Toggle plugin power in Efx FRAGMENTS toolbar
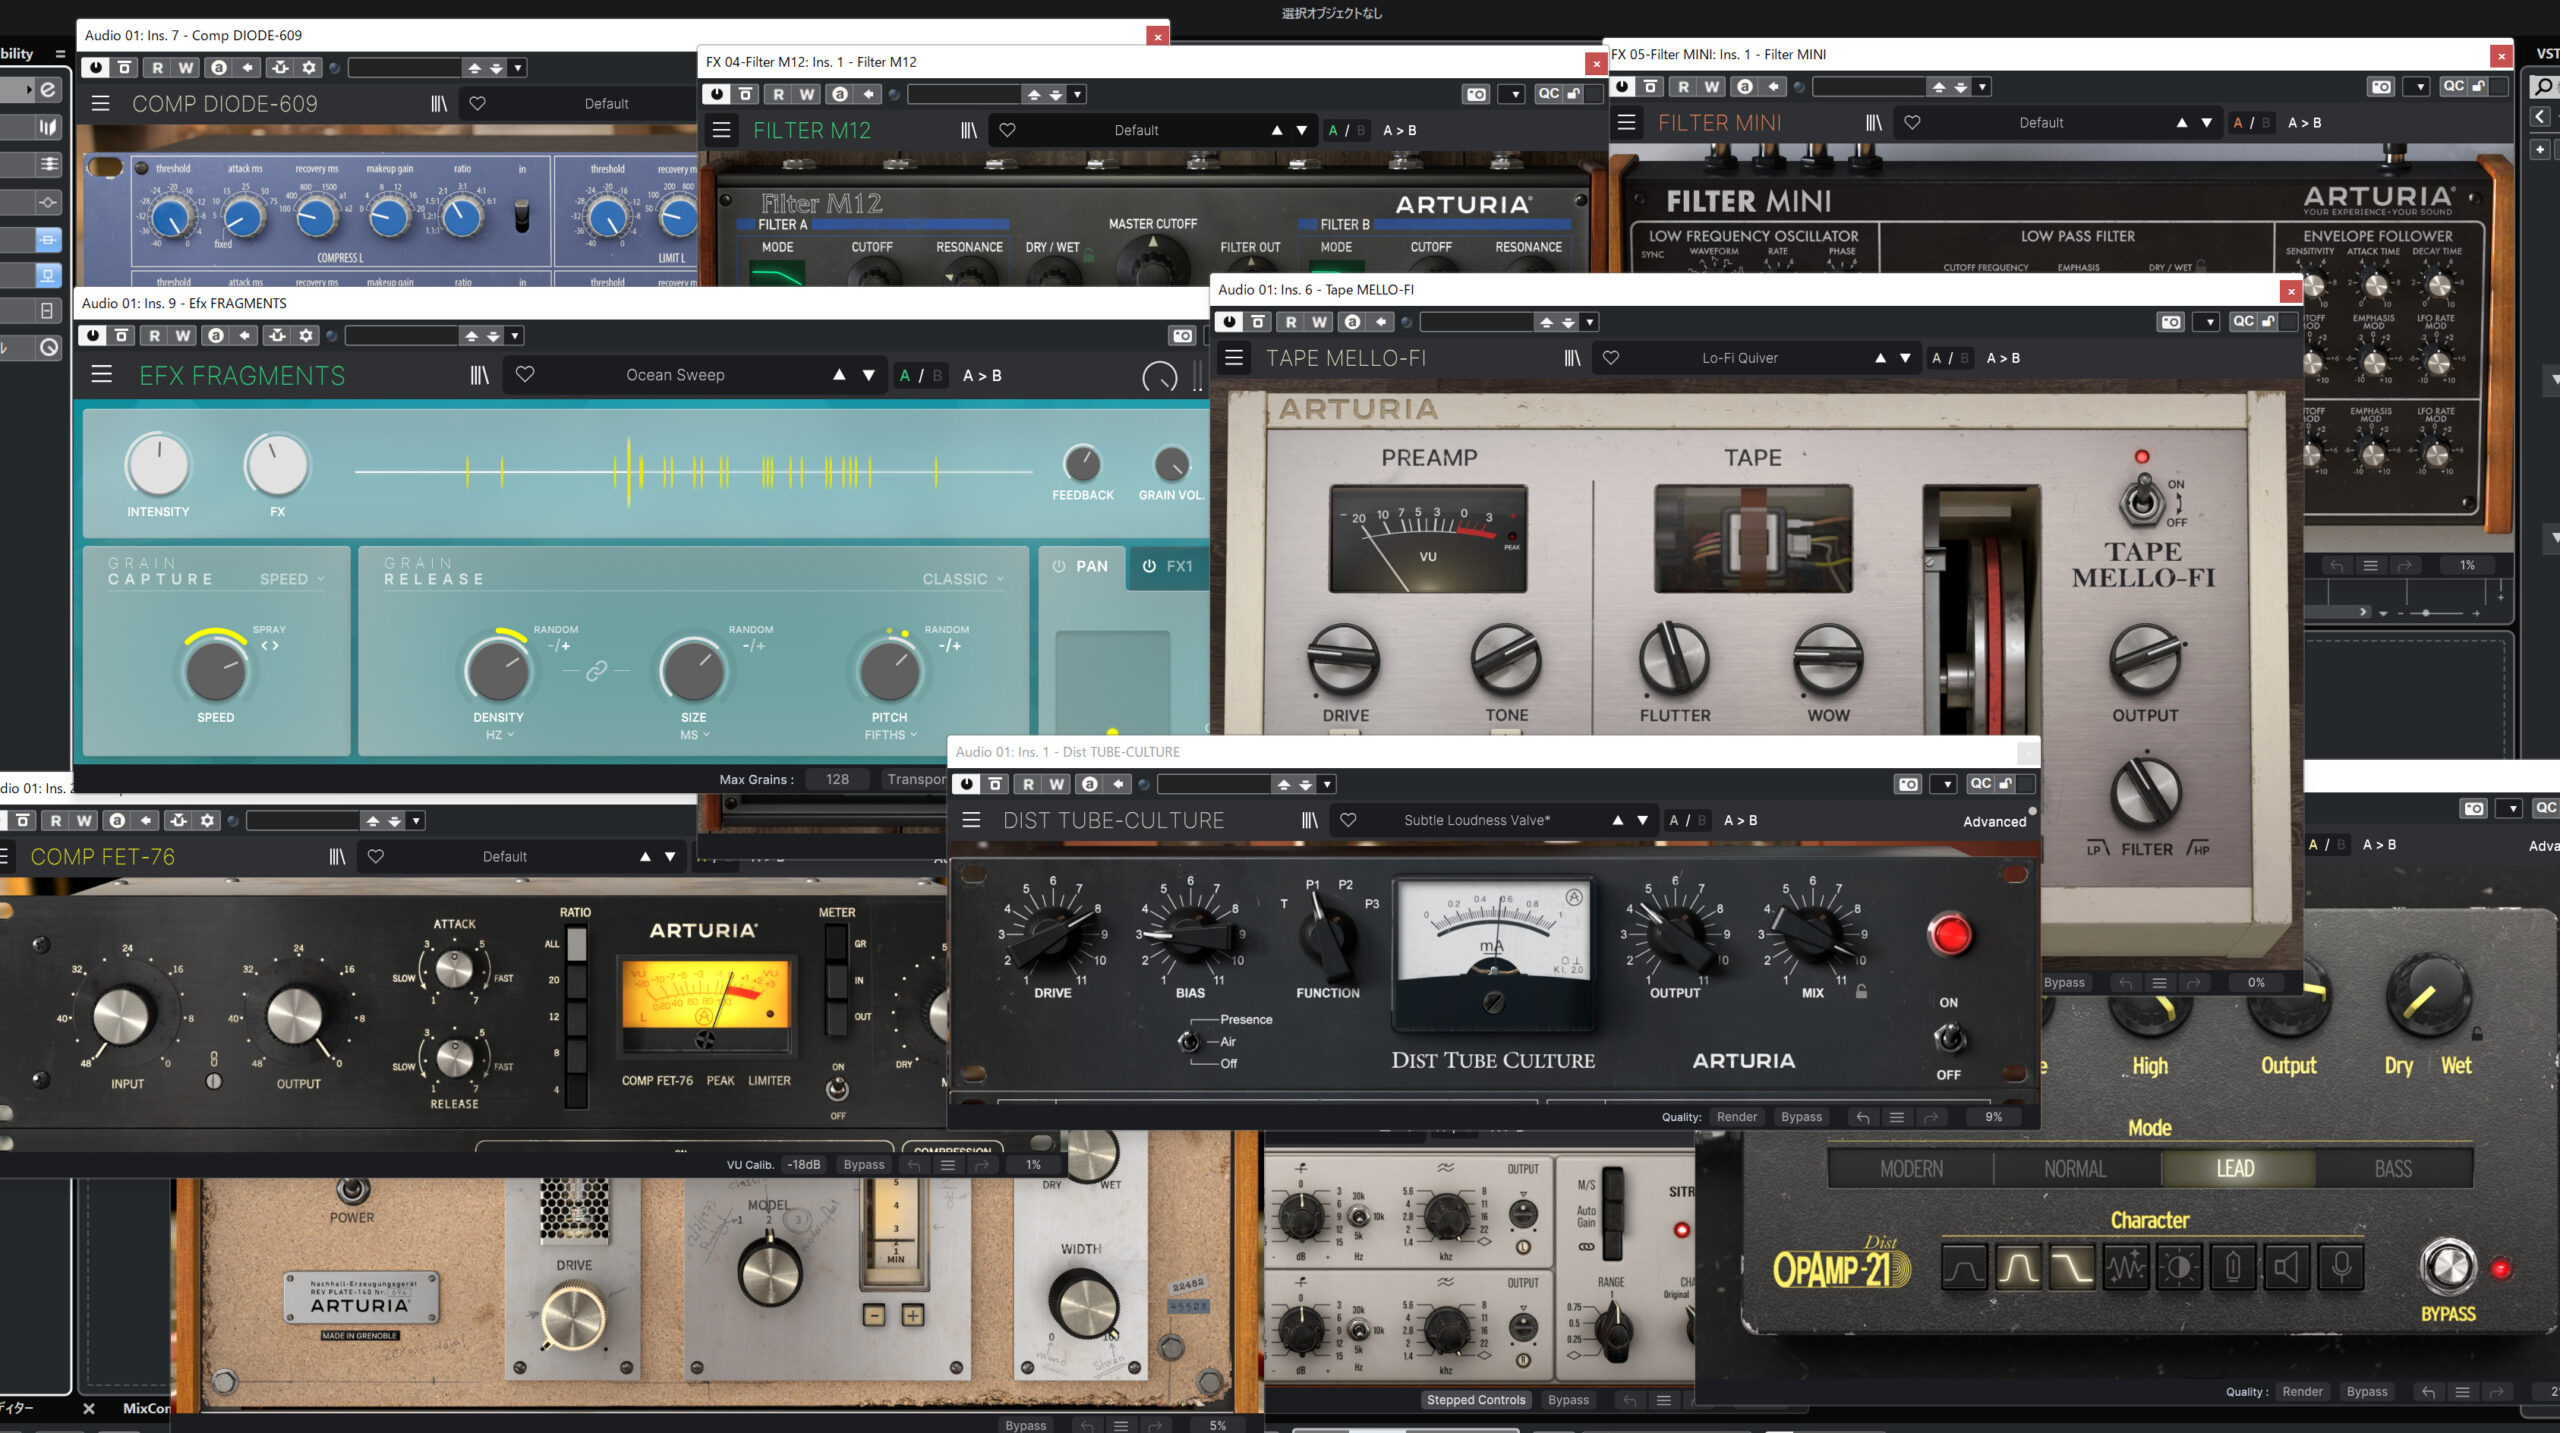This screenshot has width=2560, height=1433. [x=93, y=335]
